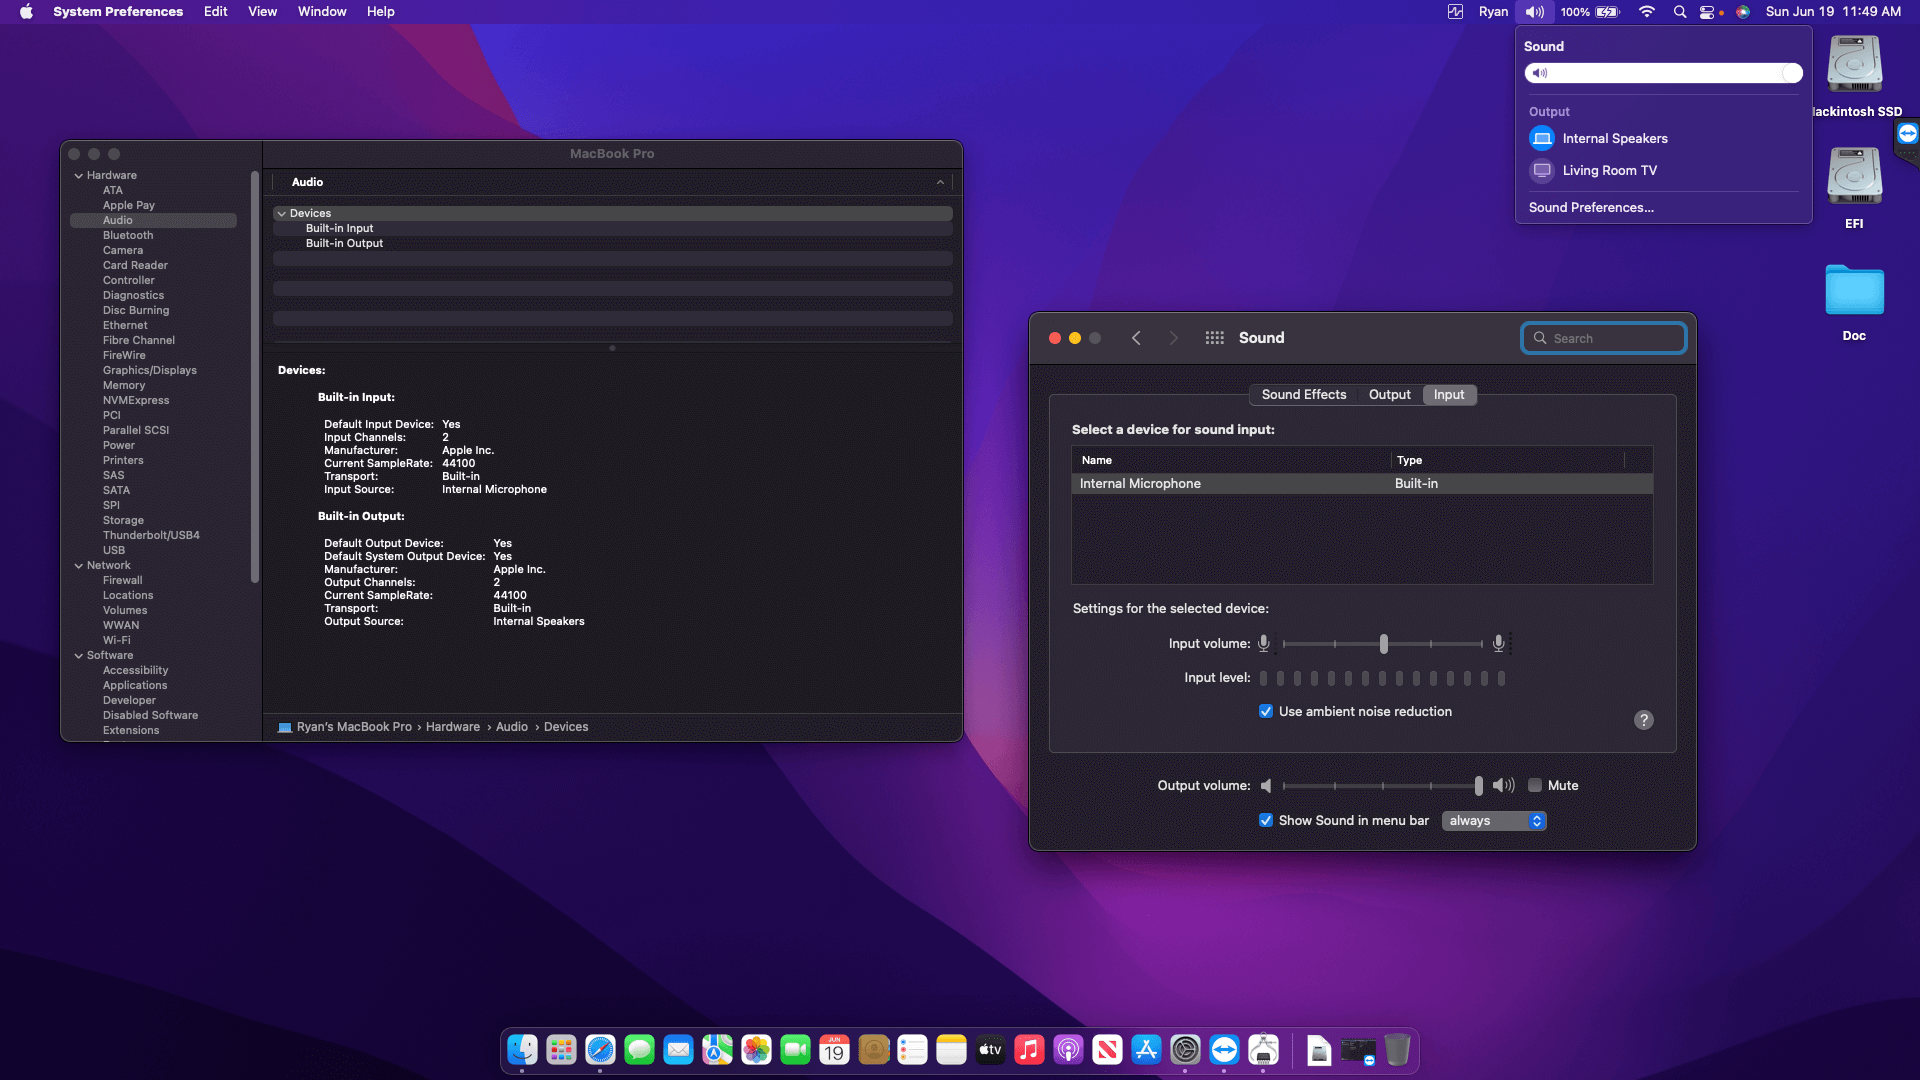This screenshot has height=1080, width=1920.
Task: Open Music app in Dock
Action: (x=1029, y=1050)
